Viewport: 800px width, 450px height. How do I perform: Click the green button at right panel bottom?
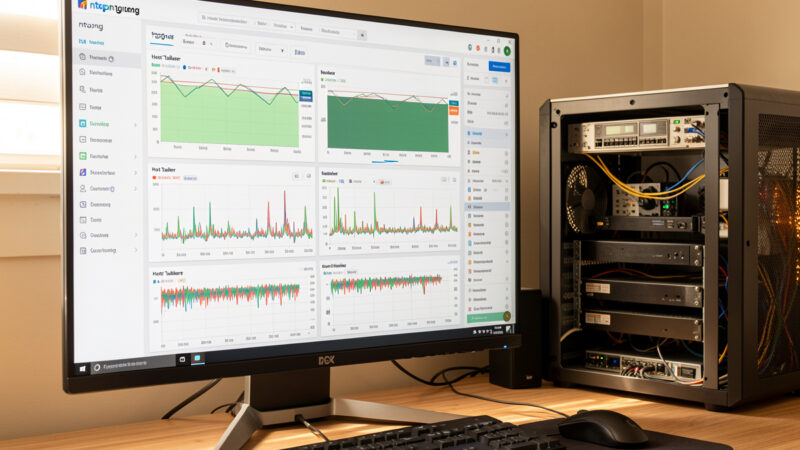[485, 317]
